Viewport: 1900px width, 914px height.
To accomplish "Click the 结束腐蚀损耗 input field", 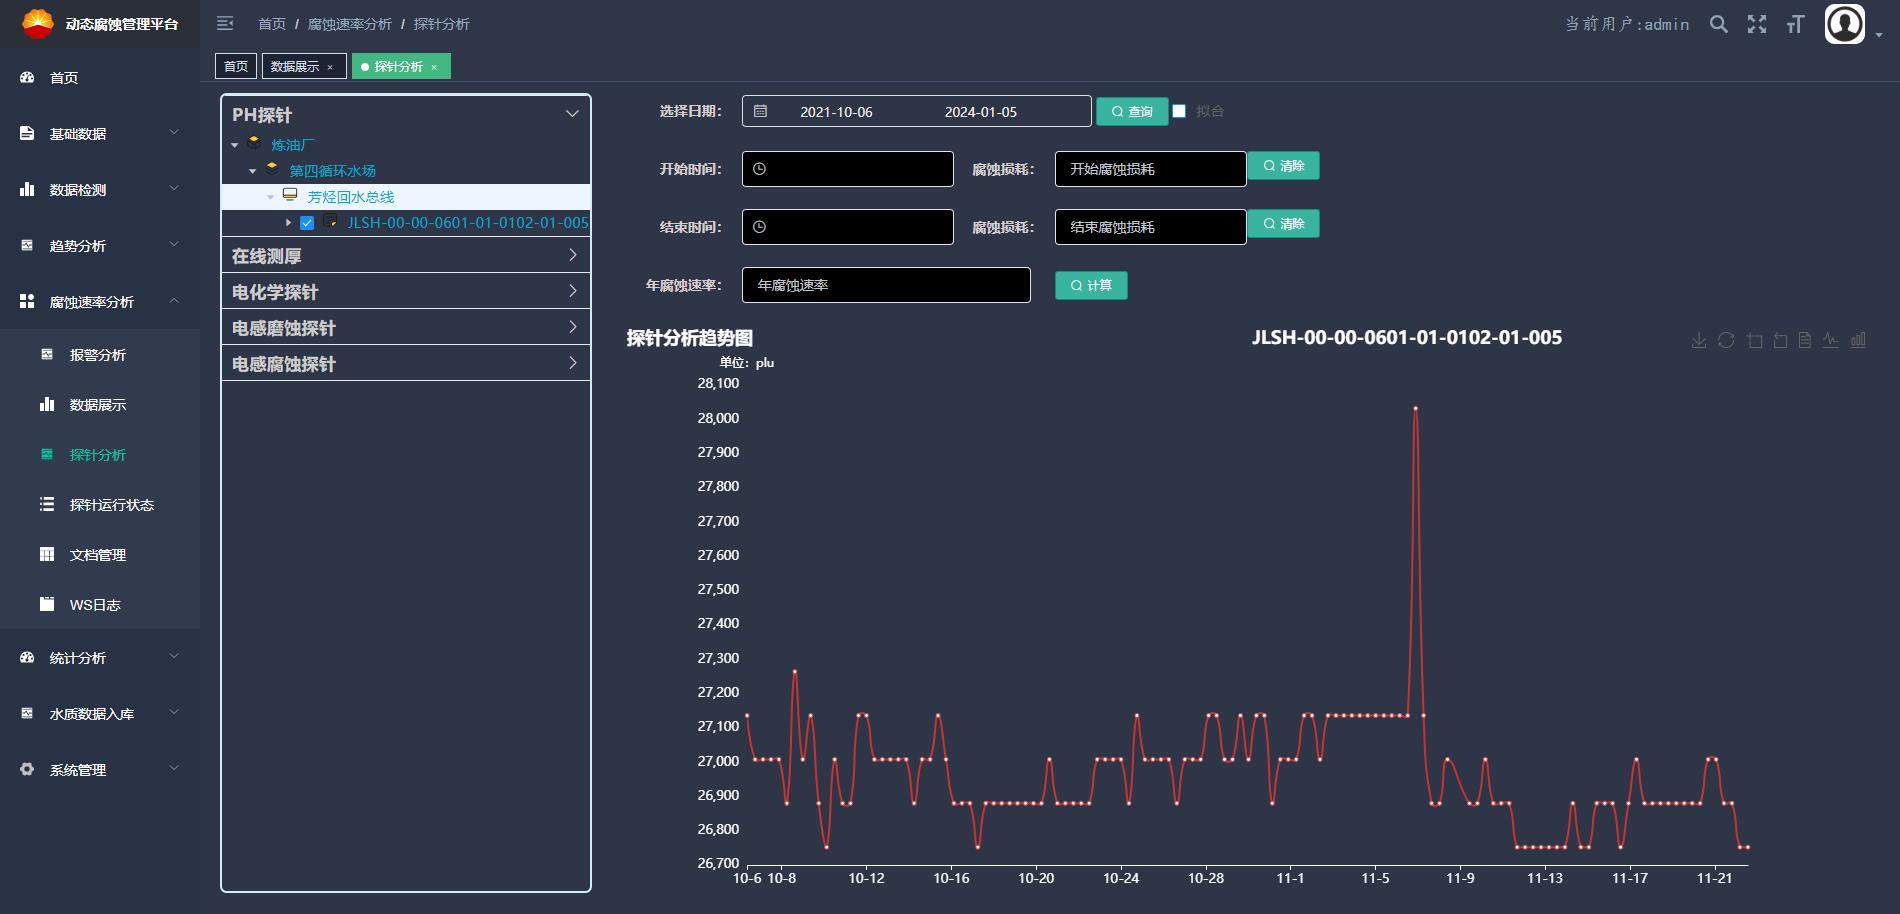I will (x=1151, y=227).
